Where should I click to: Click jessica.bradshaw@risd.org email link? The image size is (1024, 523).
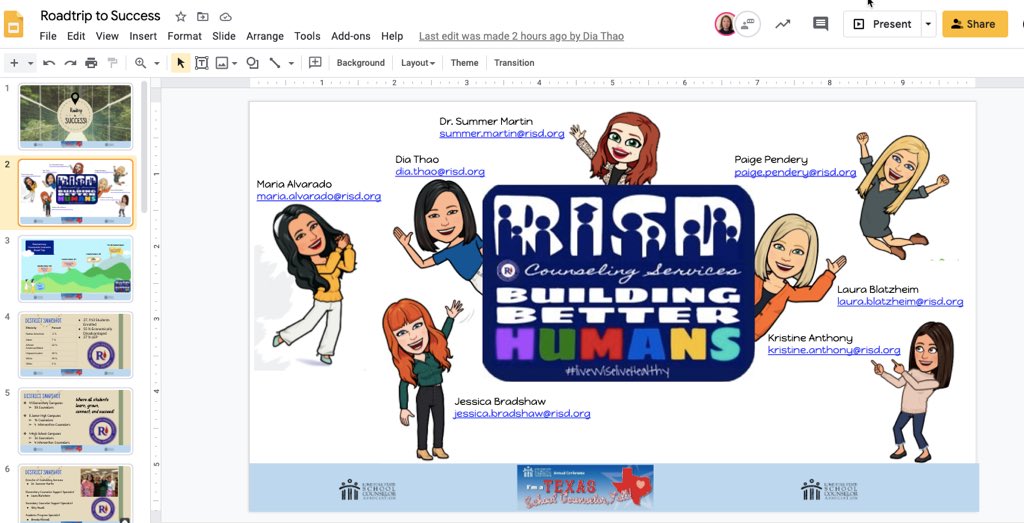[x=522, y=413]
